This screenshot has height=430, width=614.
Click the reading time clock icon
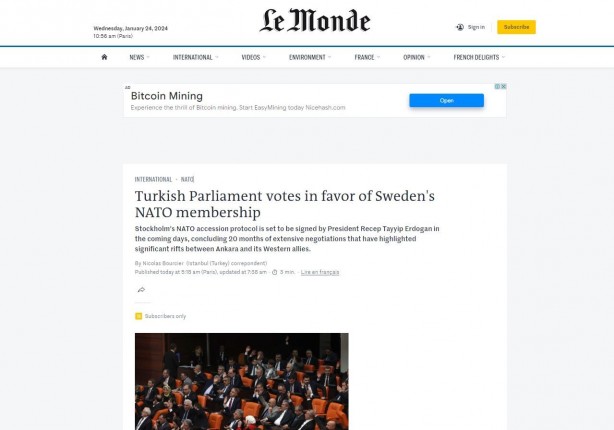274,272
